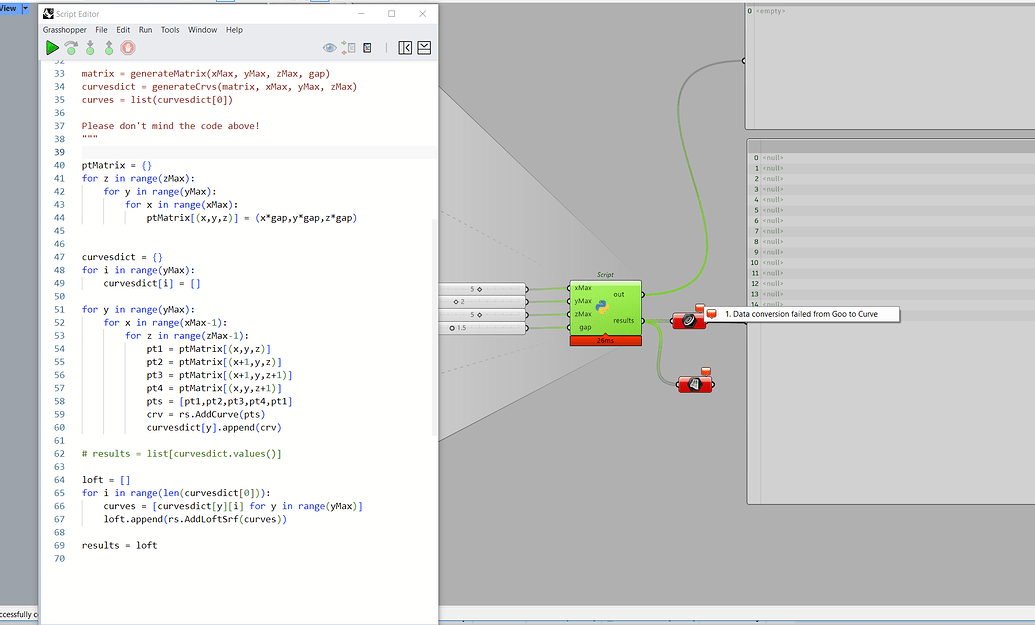Click the red Loft component below the Curve component
Screen dimensions: 1035x625
pos(693,384)
